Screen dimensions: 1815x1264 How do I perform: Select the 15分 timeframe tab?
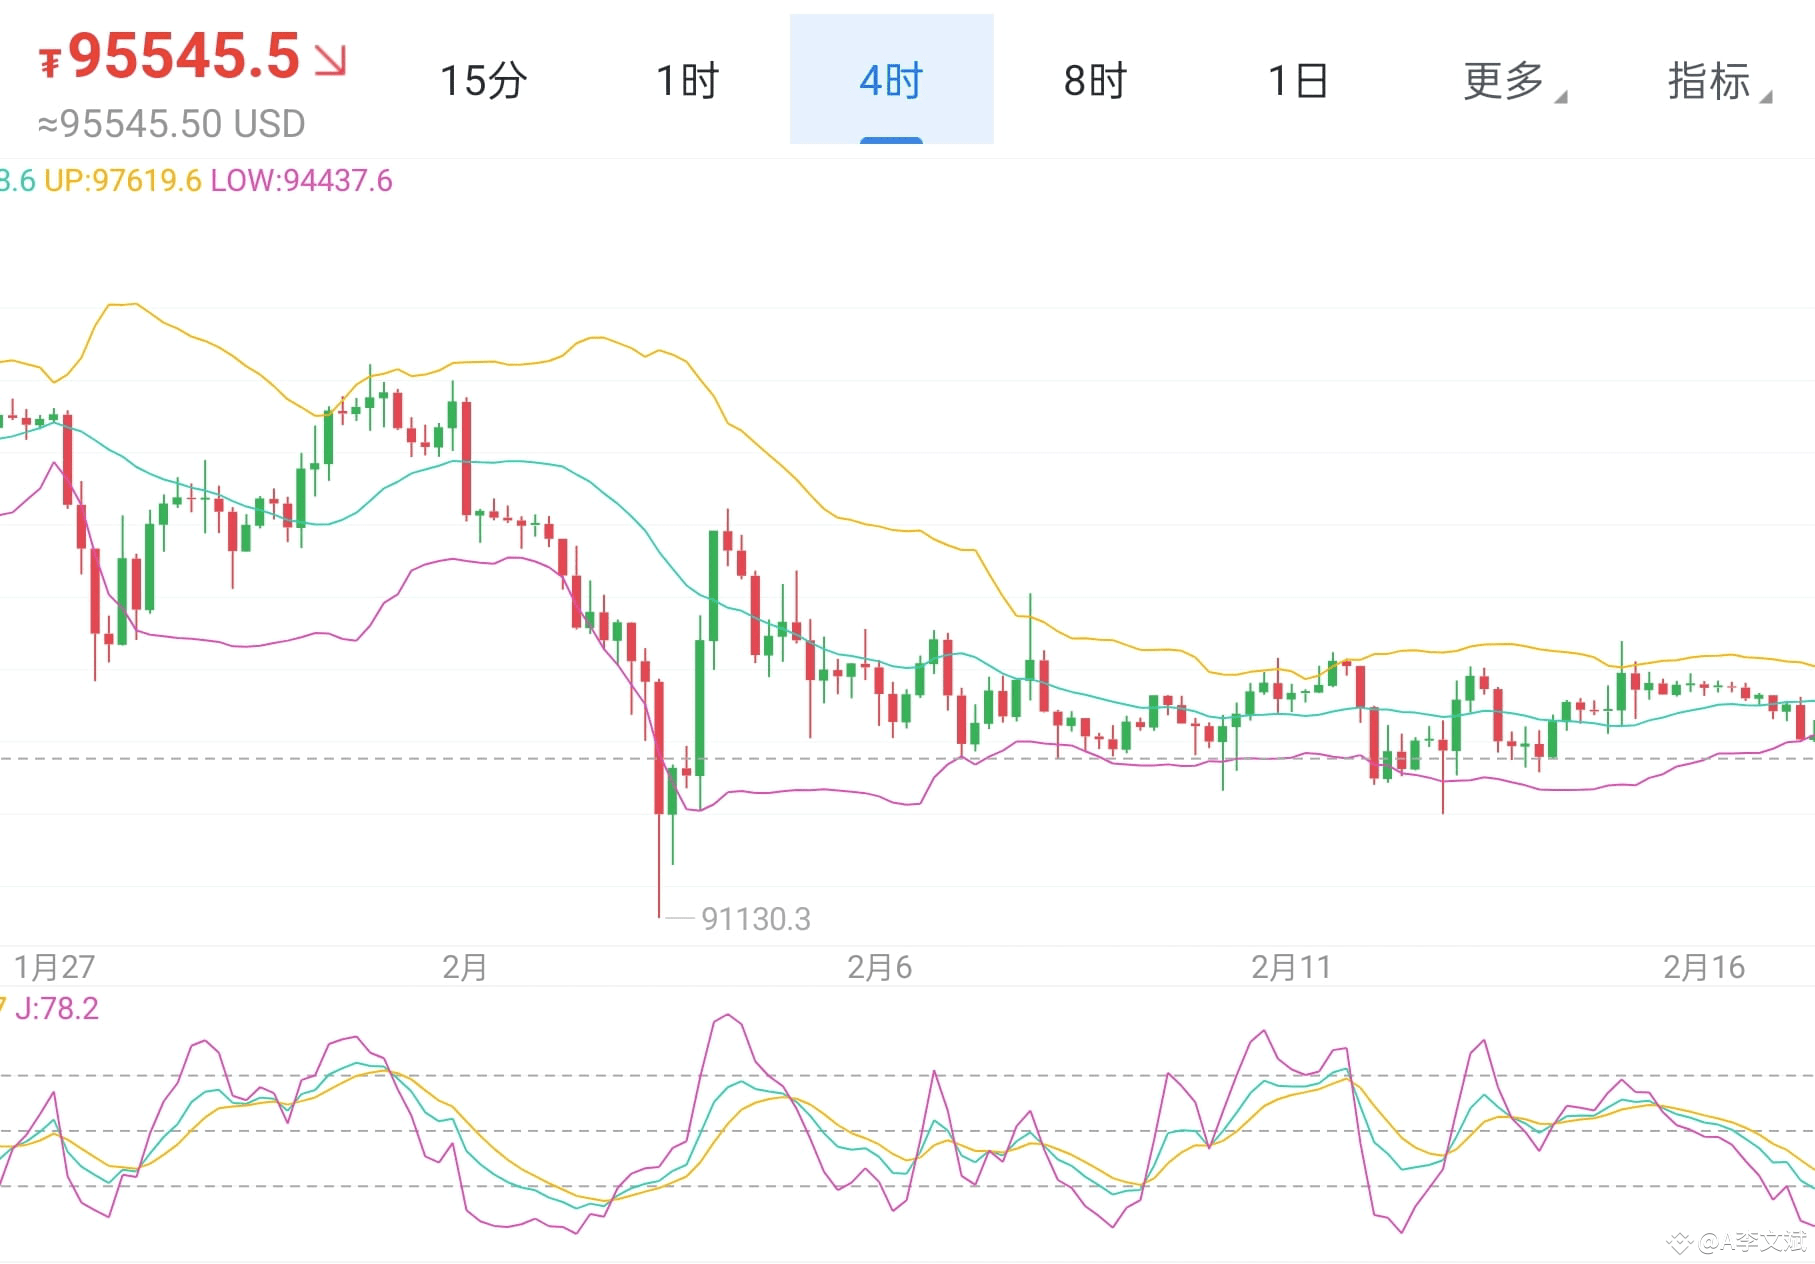click(x=483, y=81)
